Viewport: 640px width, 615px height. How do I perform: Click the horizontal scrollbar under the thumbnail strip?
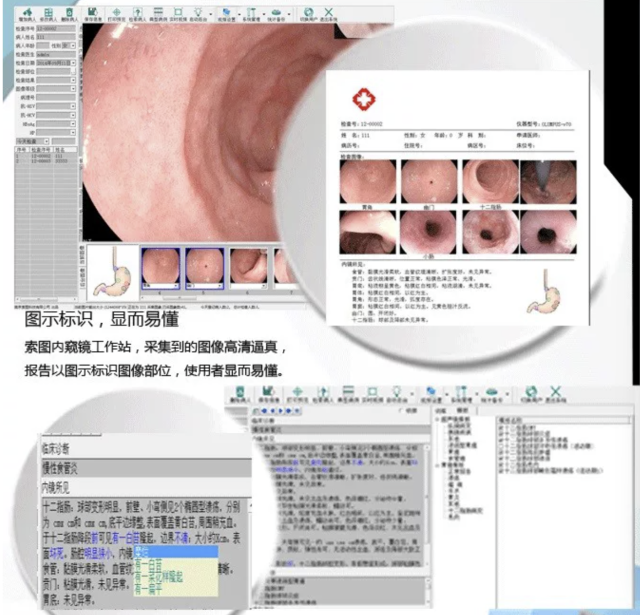pyautogui.click(x=180, y=298)
